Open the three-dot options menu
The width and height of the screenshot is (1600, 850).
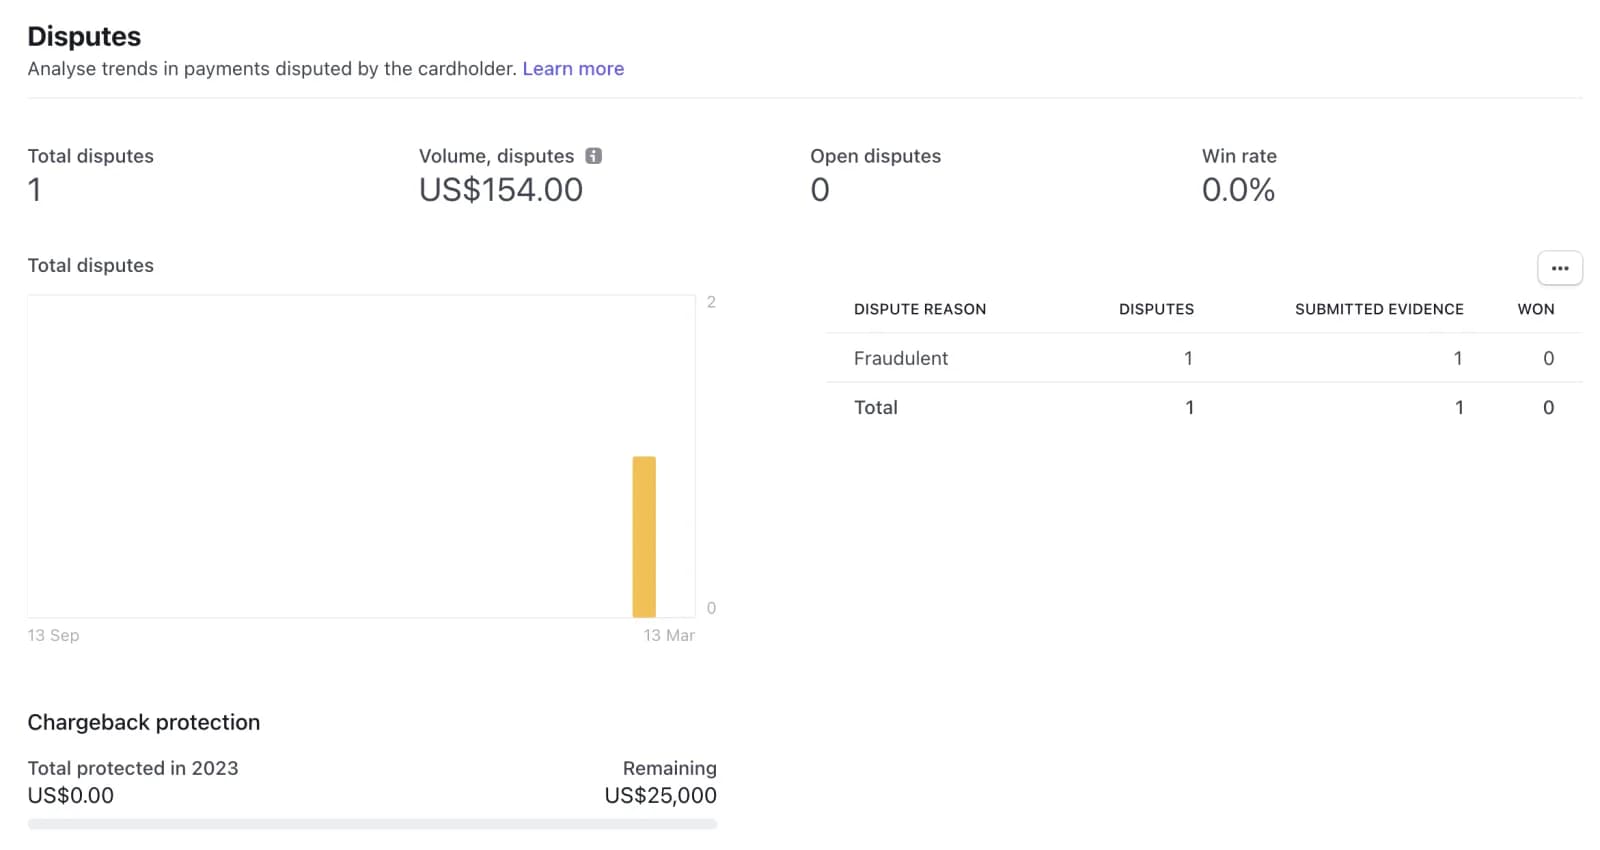1559,268
